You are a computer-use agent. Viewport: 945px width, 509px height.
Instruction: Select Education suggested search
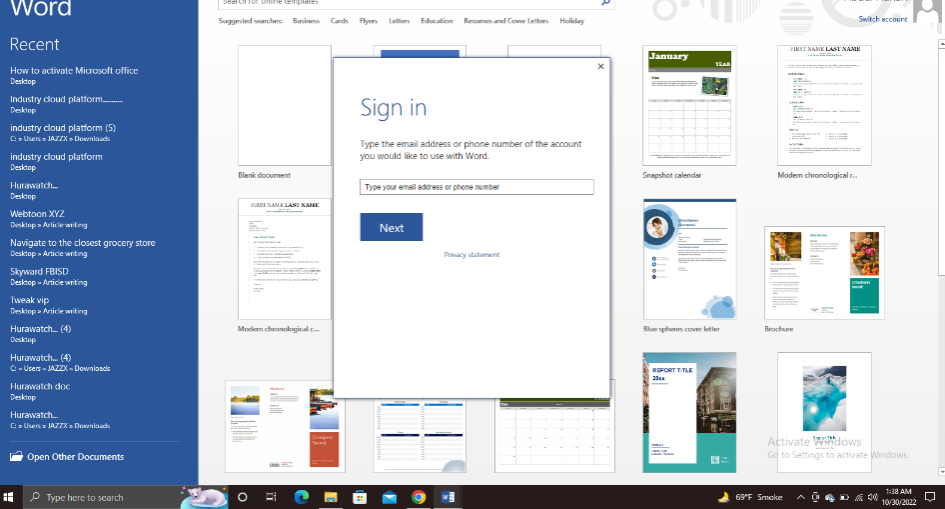pos(436,20)
